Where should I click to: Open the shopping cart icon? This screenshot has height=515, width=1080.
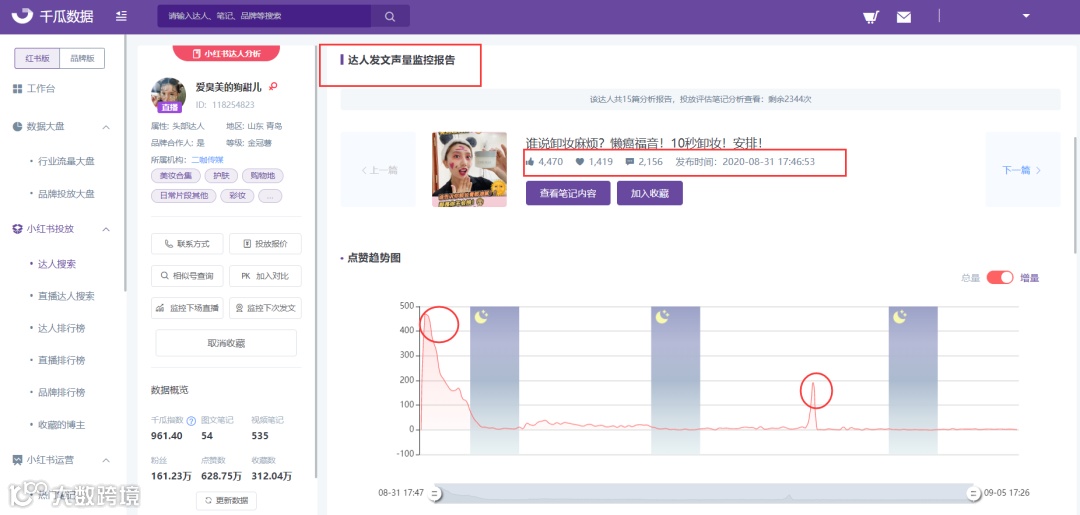point(871,17)
